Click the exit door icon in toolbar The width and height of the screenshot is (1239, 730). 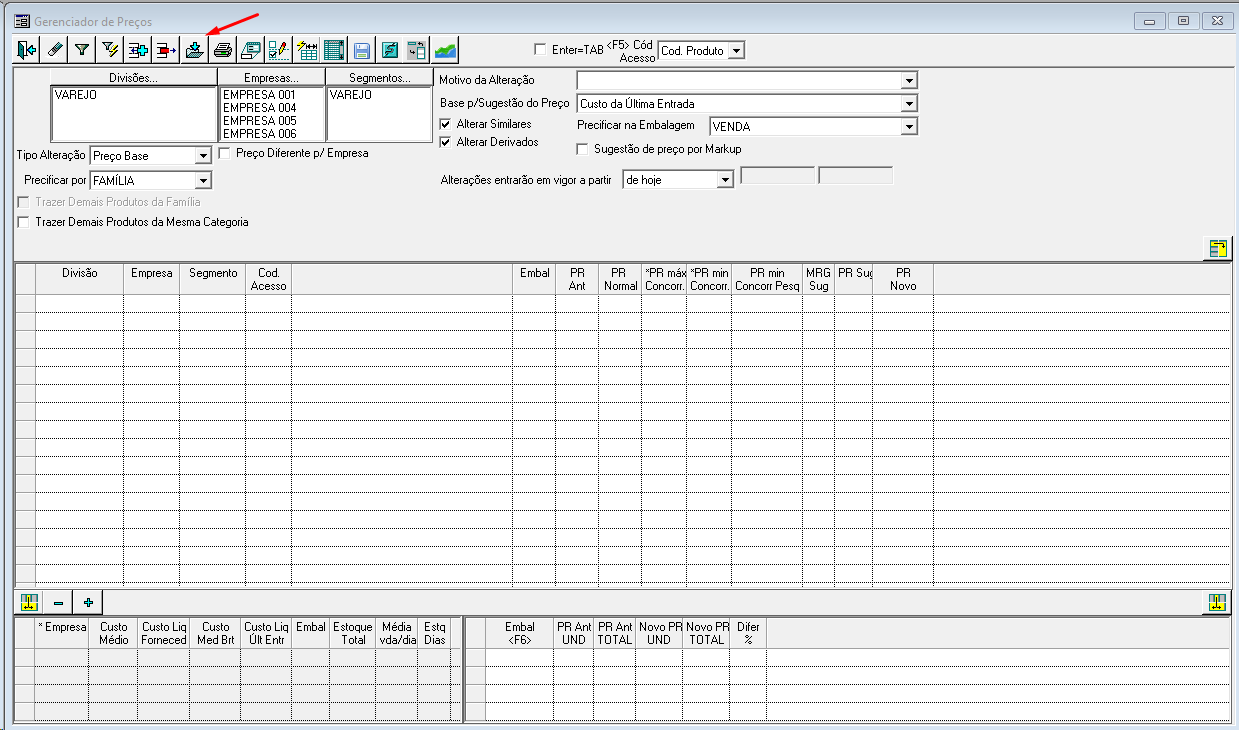point(26,49)
